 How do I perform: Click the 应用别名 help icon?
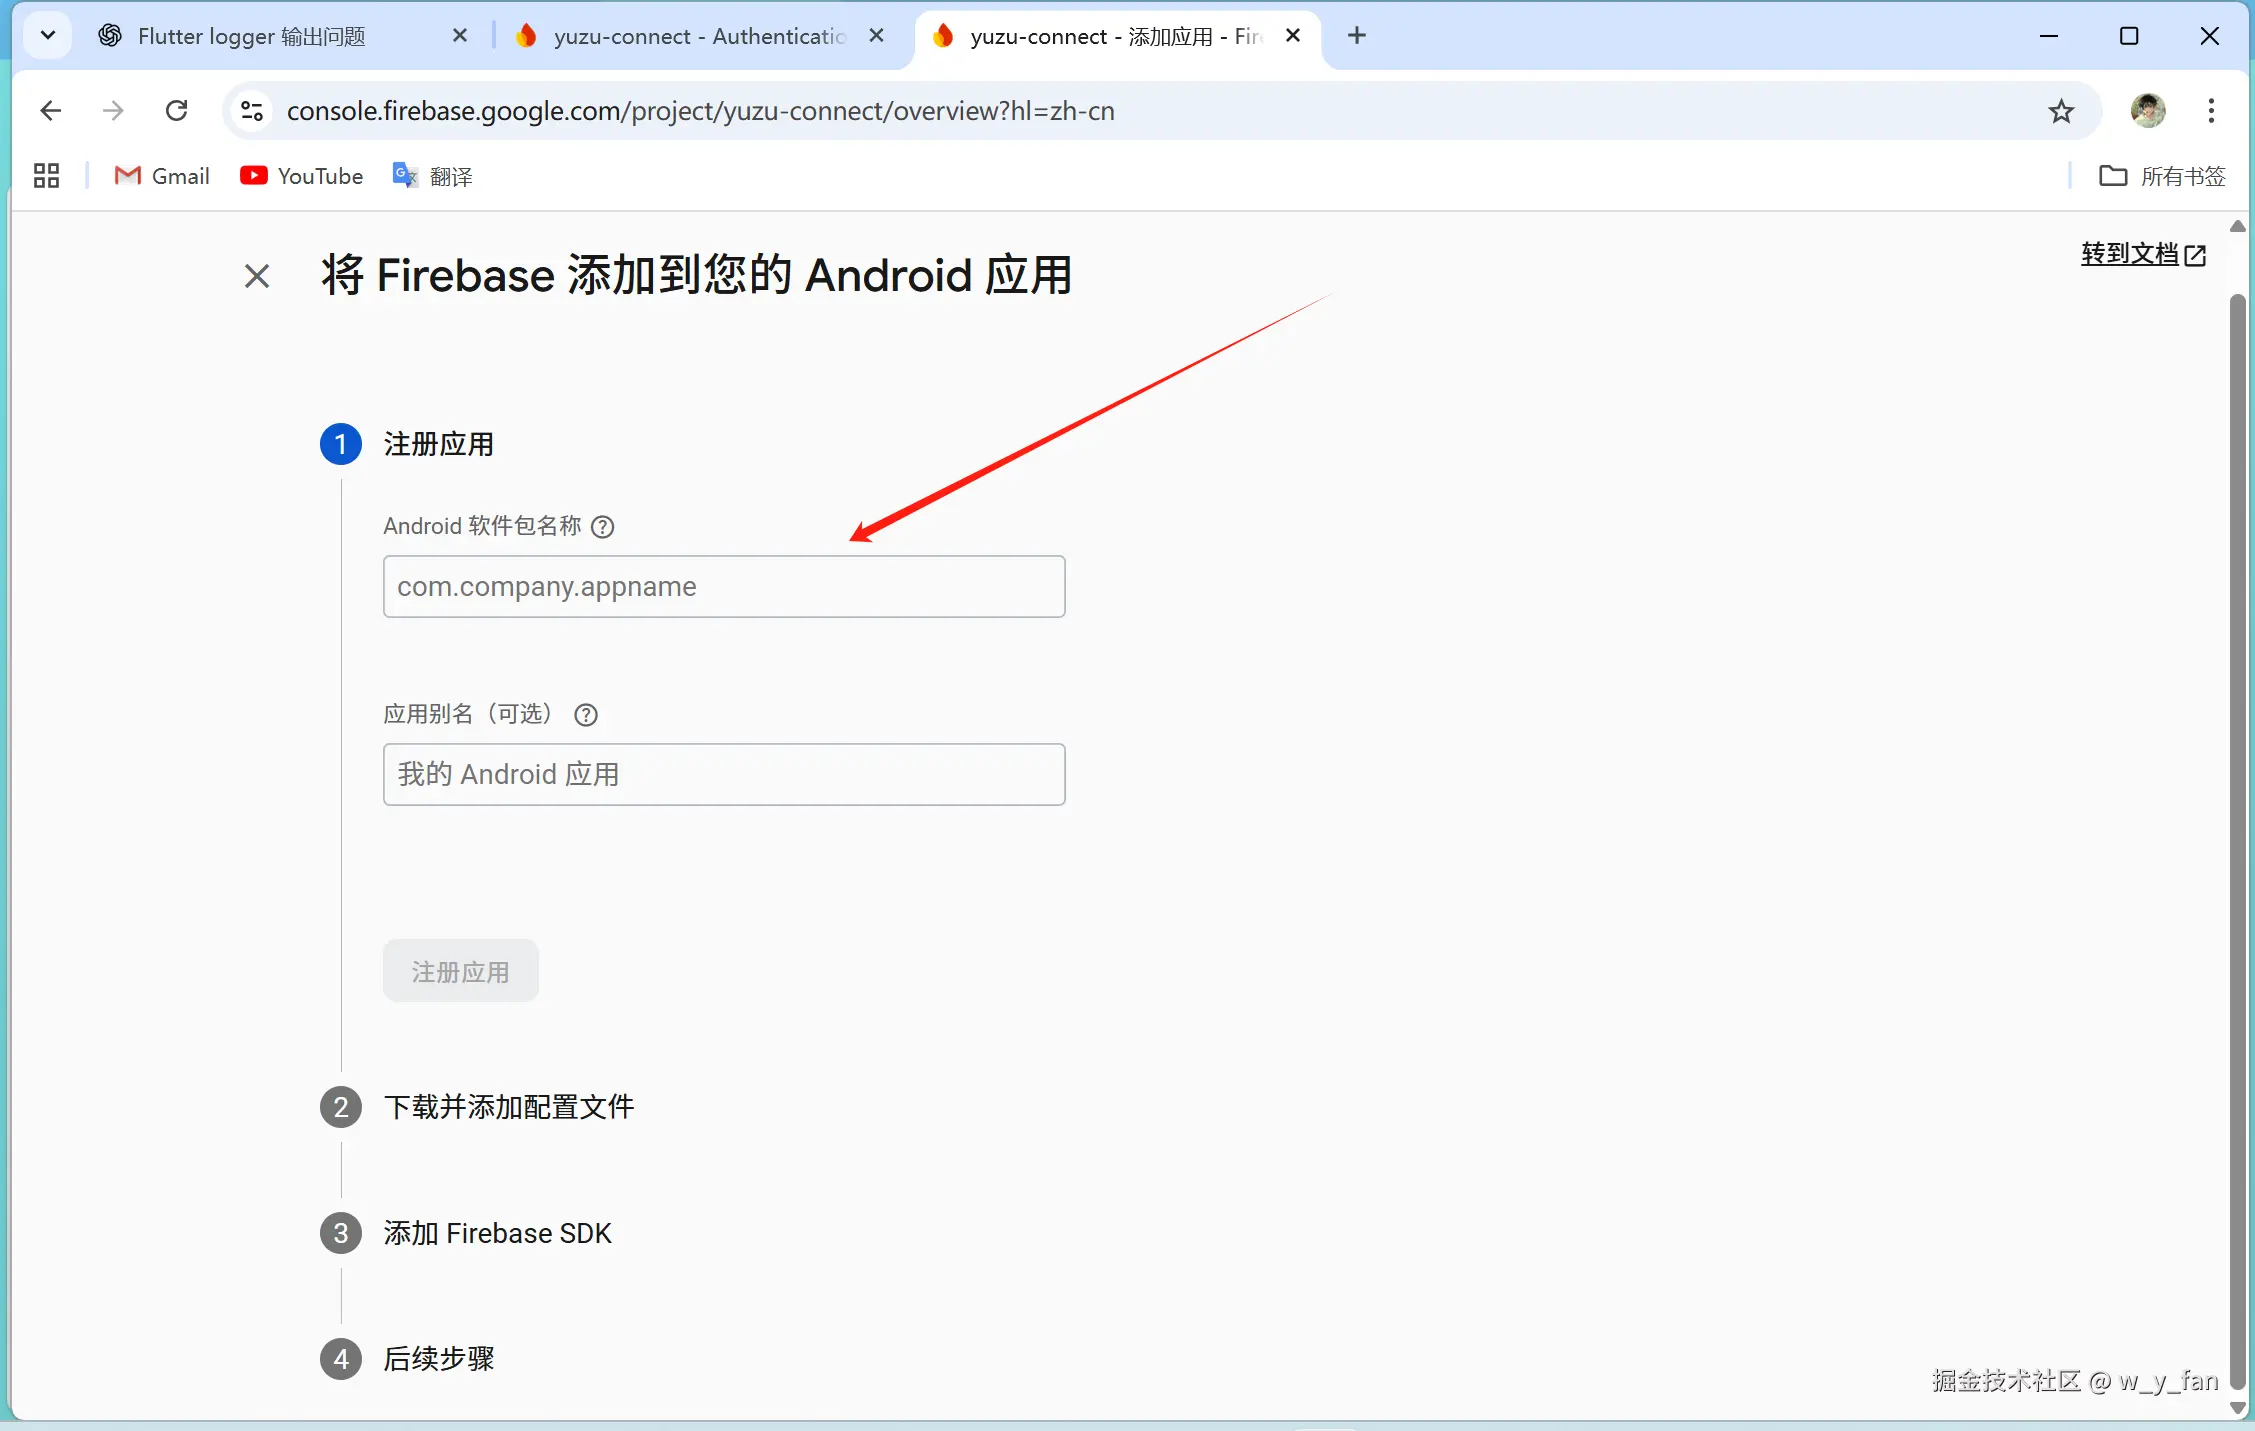coord(586,715)
